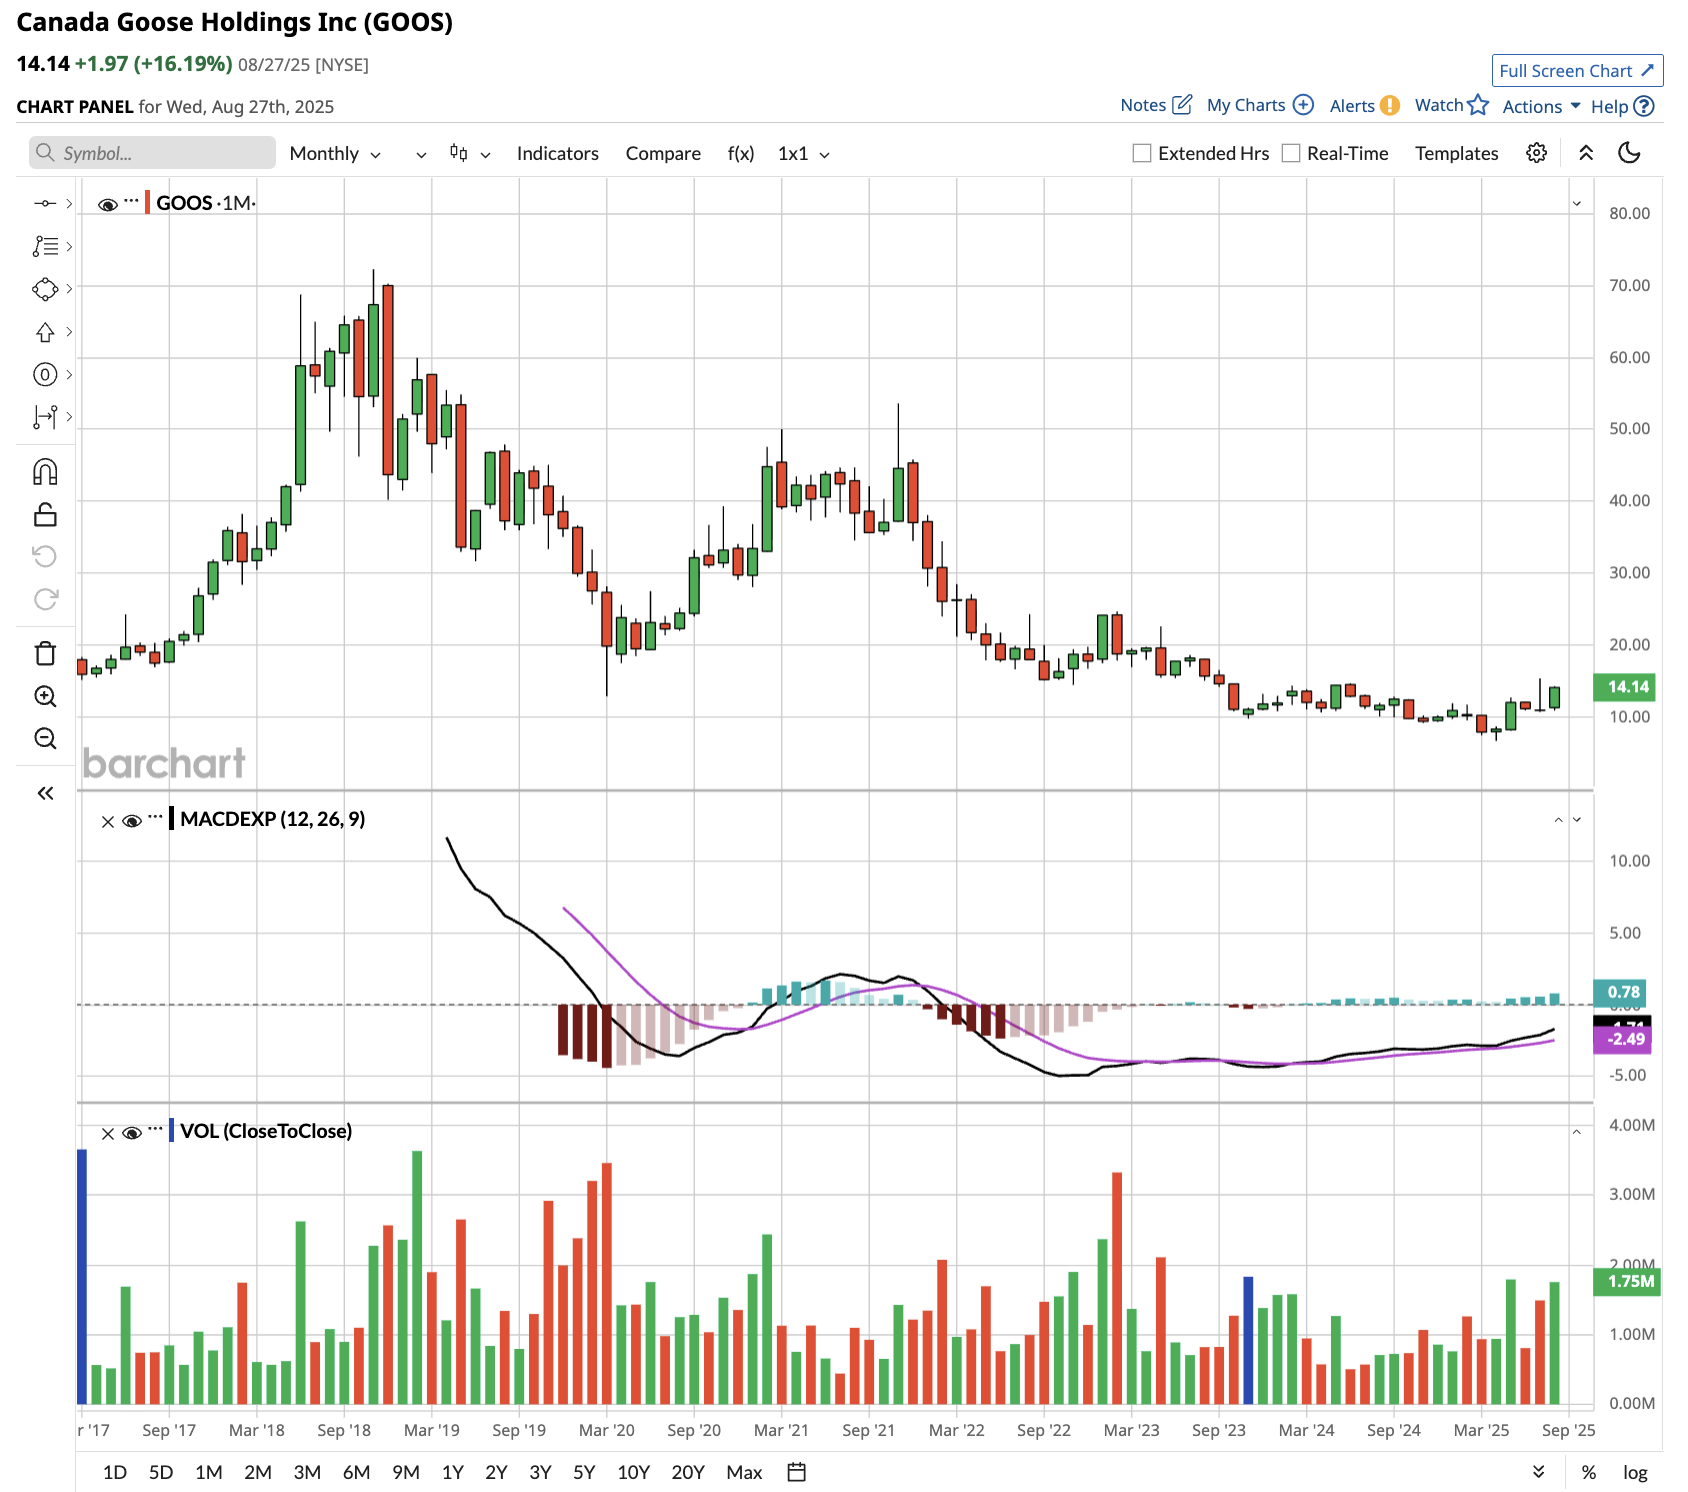Select the Max time range
Screen dimensions: 1688x1492
744,1472
